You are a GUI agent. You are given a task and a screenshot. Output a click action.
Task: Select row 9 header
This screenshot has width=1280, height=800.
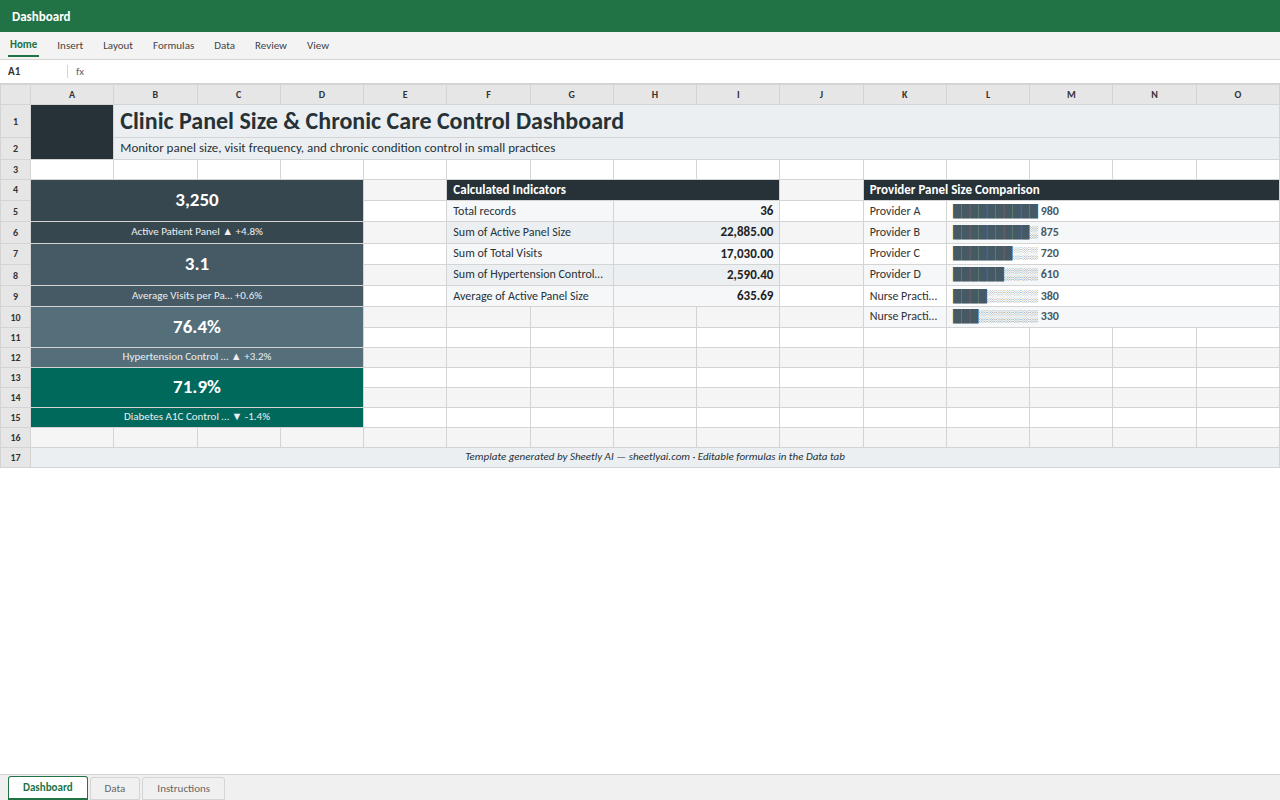[15, 296]
